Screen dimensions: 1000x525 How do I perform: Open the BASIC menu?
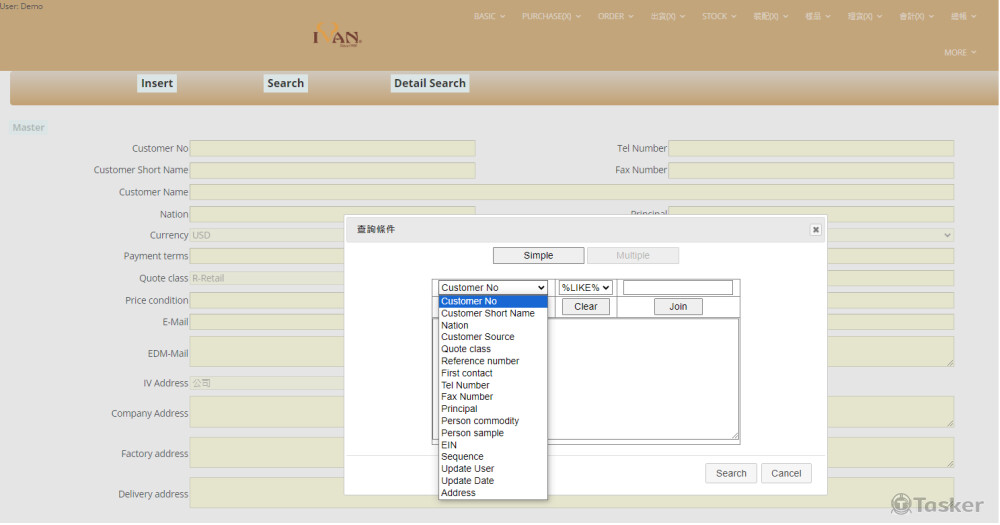pyautogui.click(x=489, y=17)
